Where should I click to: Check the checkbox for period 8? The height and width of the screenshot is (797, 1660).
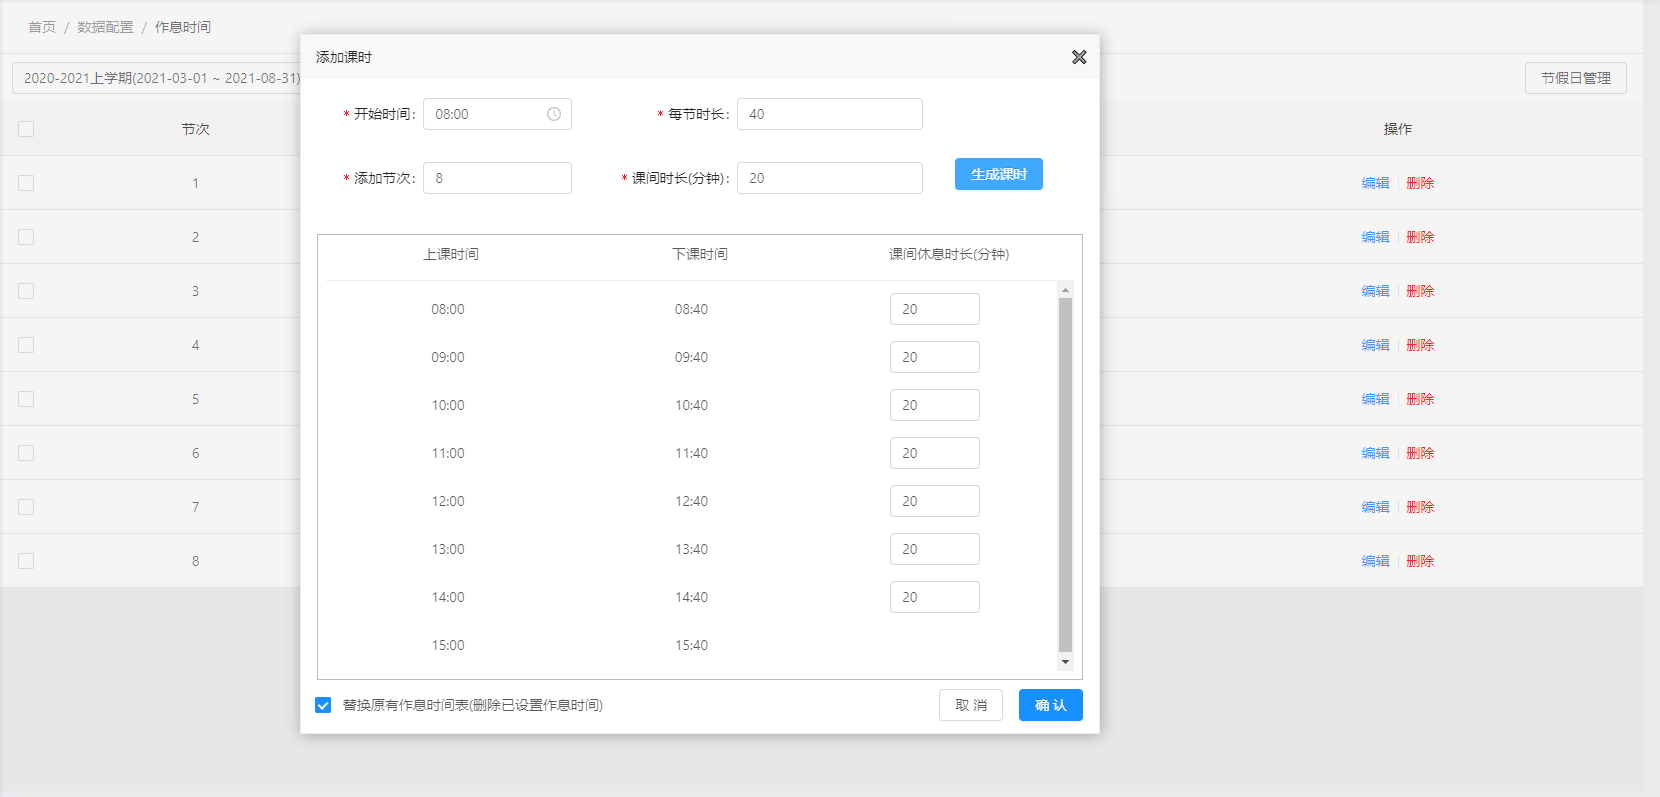pyautogui.click(x=26, y=561)
